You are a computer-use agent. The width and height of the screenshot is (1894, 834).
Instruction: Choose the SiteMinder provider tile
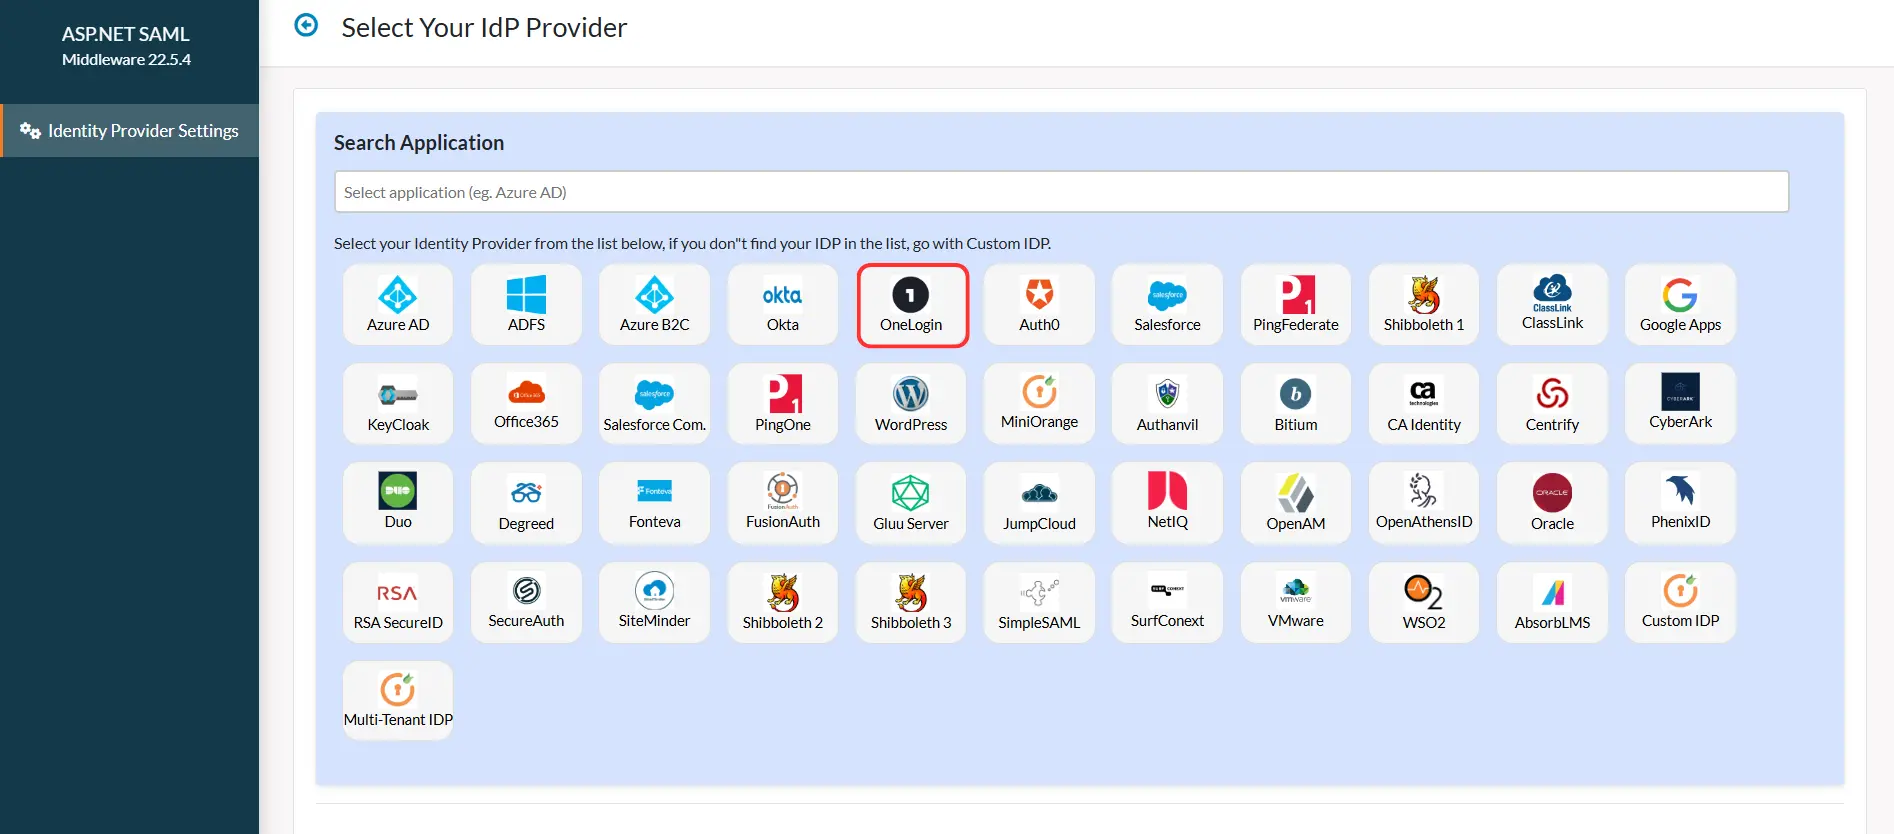[654, 602]
